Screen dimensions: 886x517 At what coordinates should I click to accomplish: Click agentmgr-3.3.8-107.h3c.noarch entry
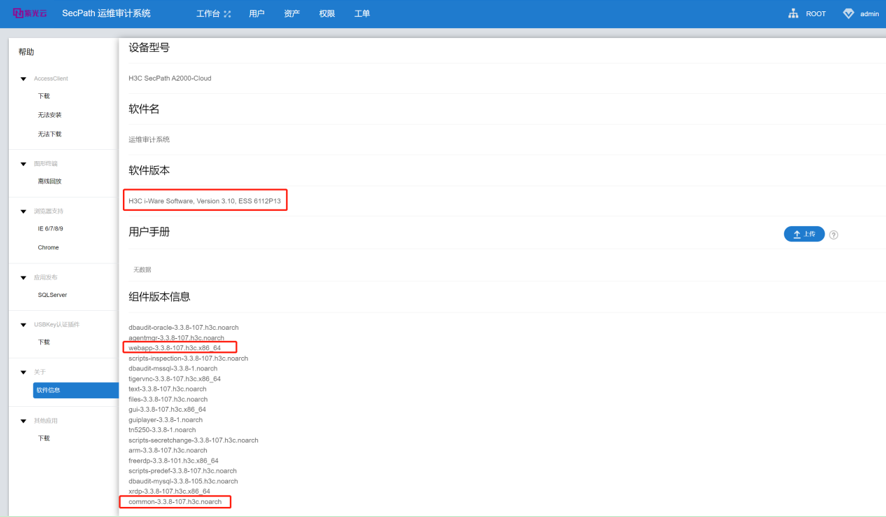(176, 338)
